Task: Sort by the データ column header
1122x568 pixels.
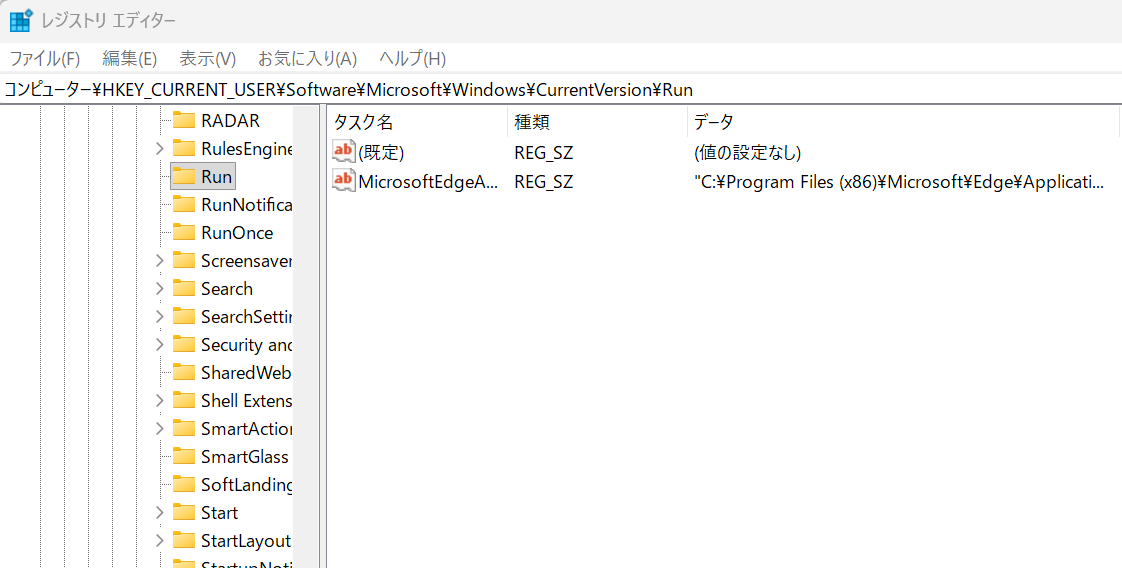Action: coord(903,122)
